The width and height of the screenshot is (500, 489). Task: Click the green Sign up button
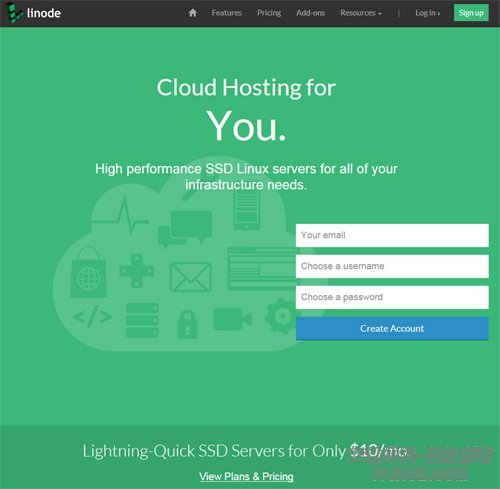click(471, 13)
